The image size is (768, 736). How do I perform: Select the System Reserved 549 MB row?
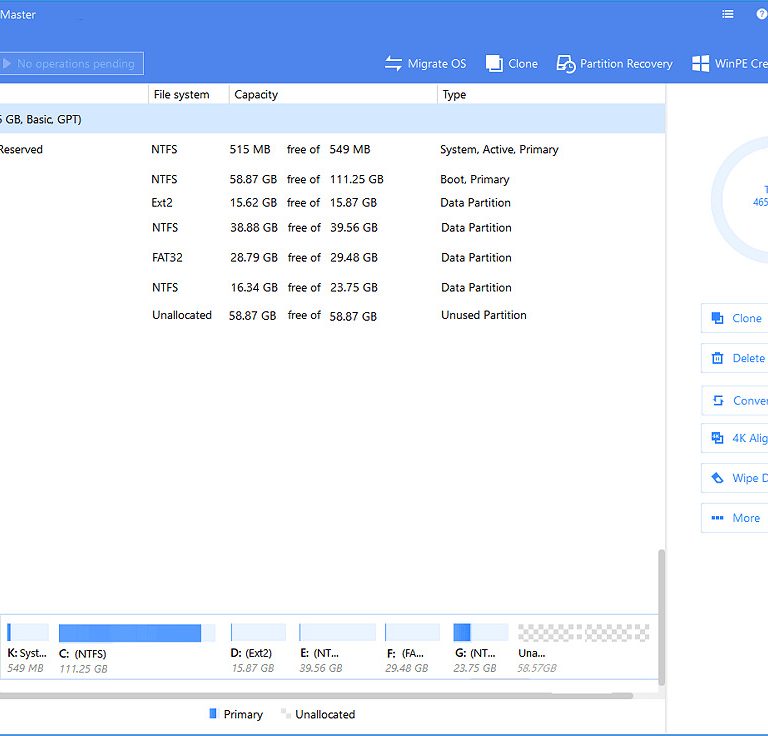pyautogui.click(x=333, y=149)
